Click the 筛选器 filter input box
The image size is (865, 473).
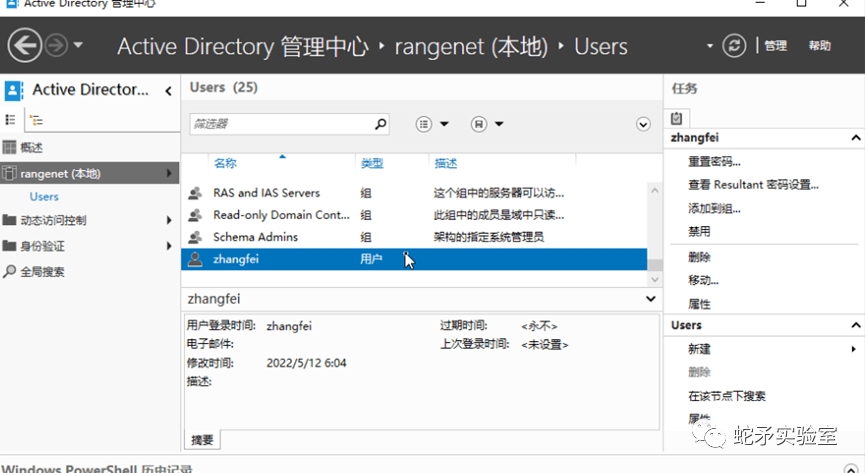pyautogui.click(x=281, y=124)
